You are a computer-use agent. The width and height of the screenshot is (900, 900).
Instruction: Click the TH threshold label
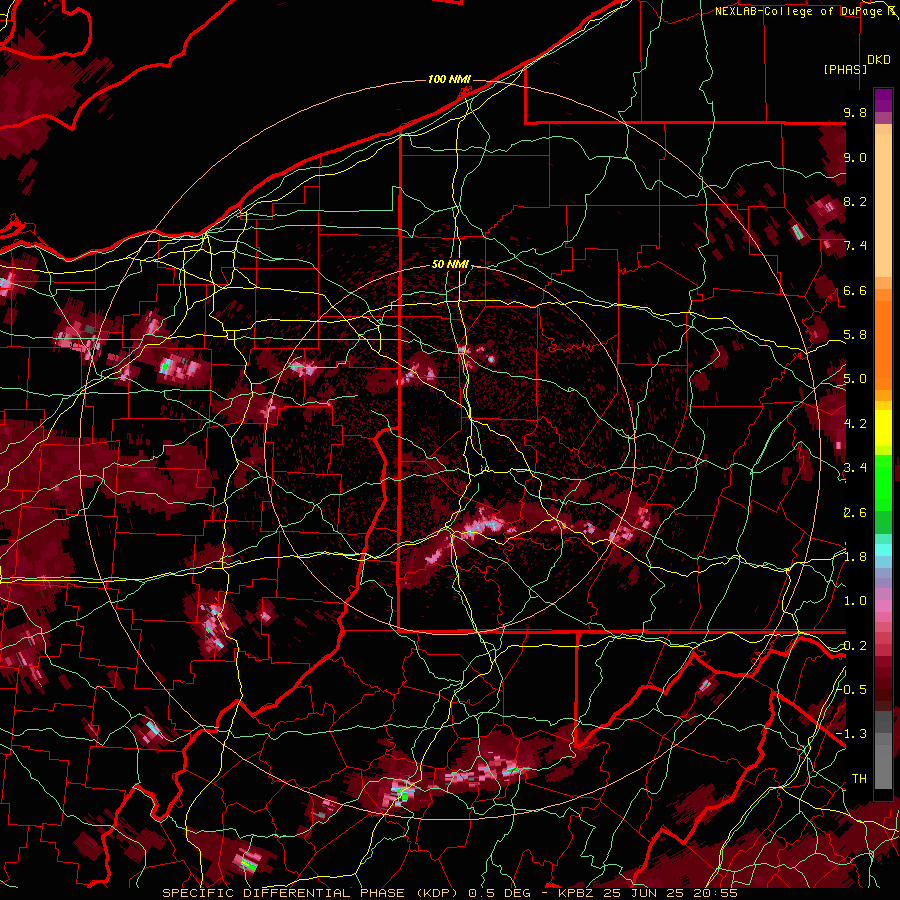[x=859, y=779]
